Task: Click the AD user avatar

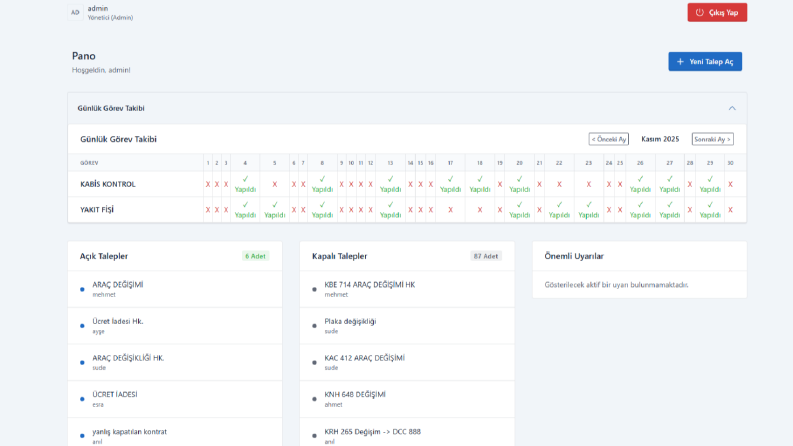Action: tap(75, 12)
